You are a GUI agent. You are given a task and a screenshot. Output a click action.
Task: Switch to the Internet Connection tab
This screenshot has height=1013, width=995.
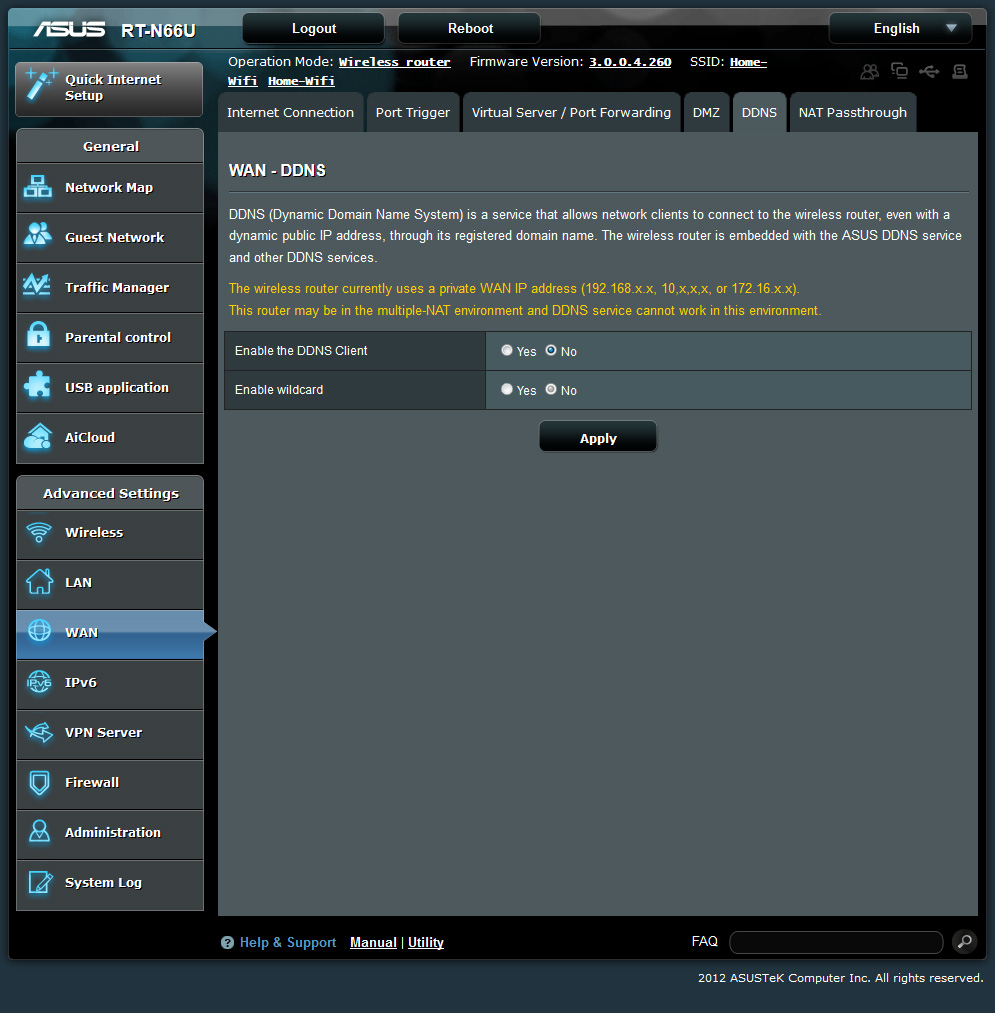pyautogui.click(x=291, y=112)
